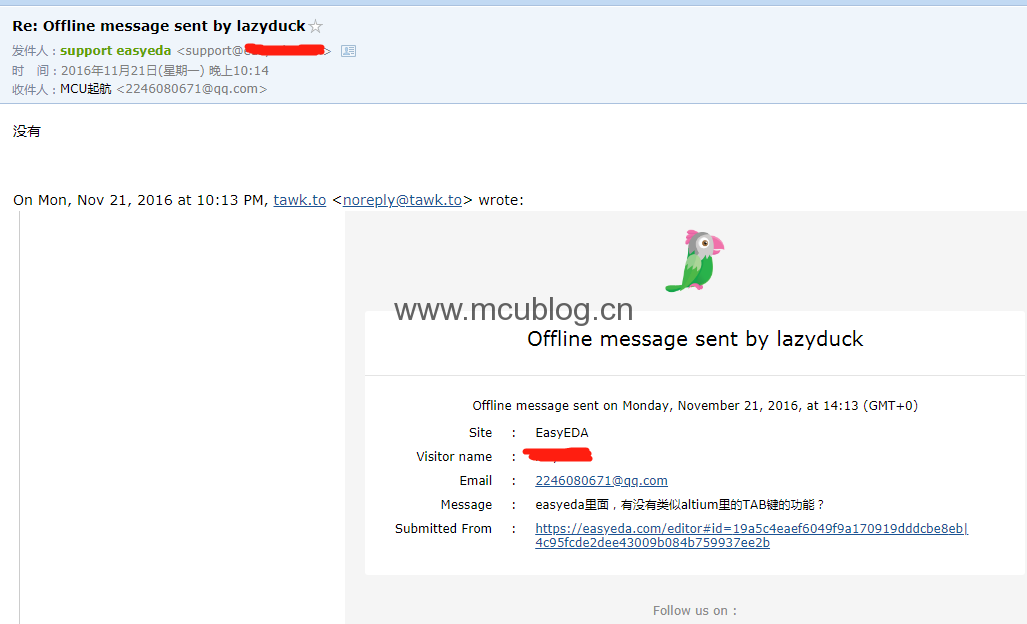
Task: Click the redacted visitor name field
Action: pyautogui.click(x=557, y=455)
